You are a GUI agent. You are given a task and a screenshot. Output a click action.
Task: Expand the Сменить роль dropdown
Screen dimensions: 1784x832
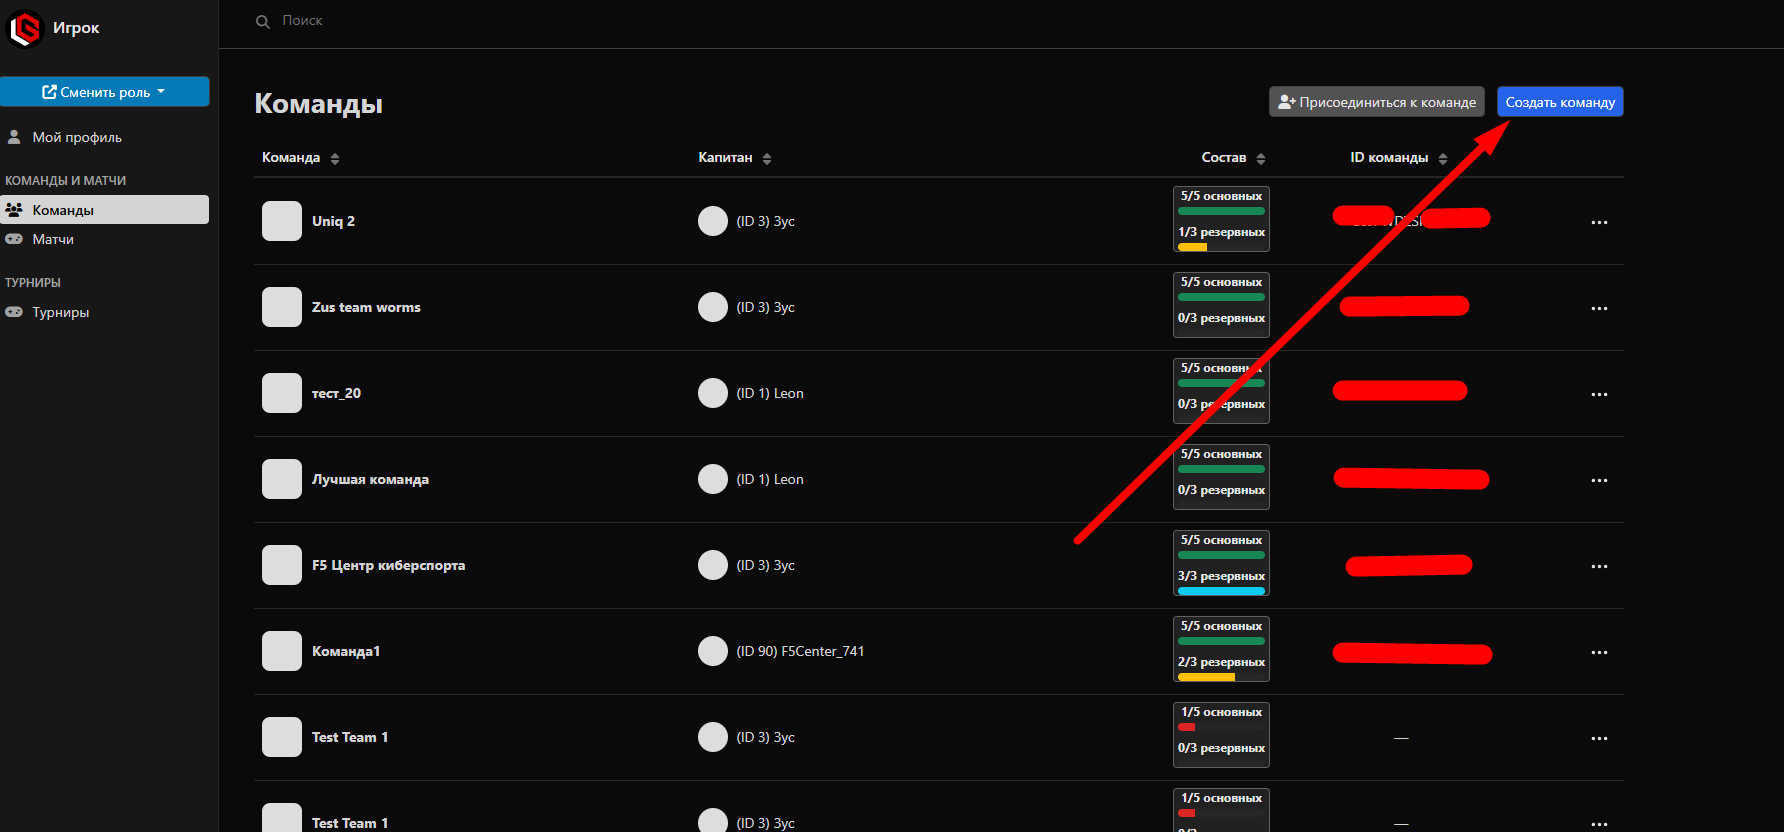[x=105, y=92]
